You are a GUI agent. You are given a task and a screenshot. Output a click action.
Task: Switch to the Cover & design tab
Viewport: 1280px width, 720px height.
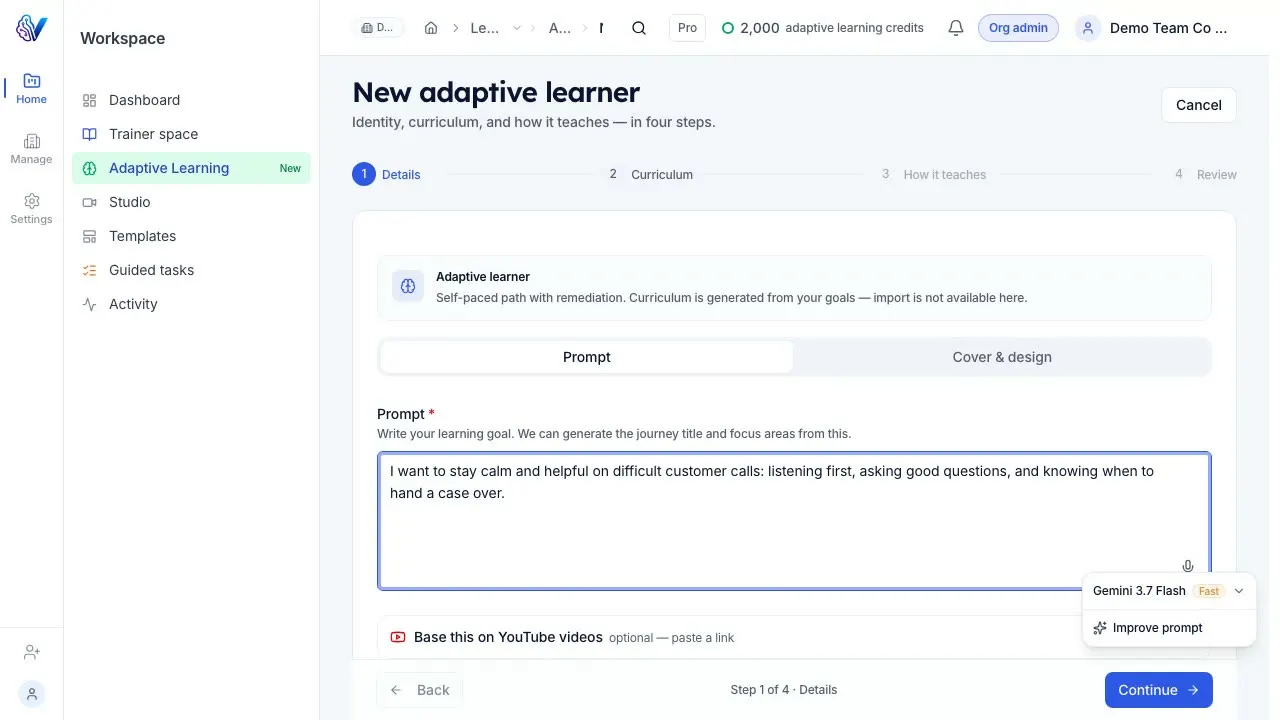1002,357
